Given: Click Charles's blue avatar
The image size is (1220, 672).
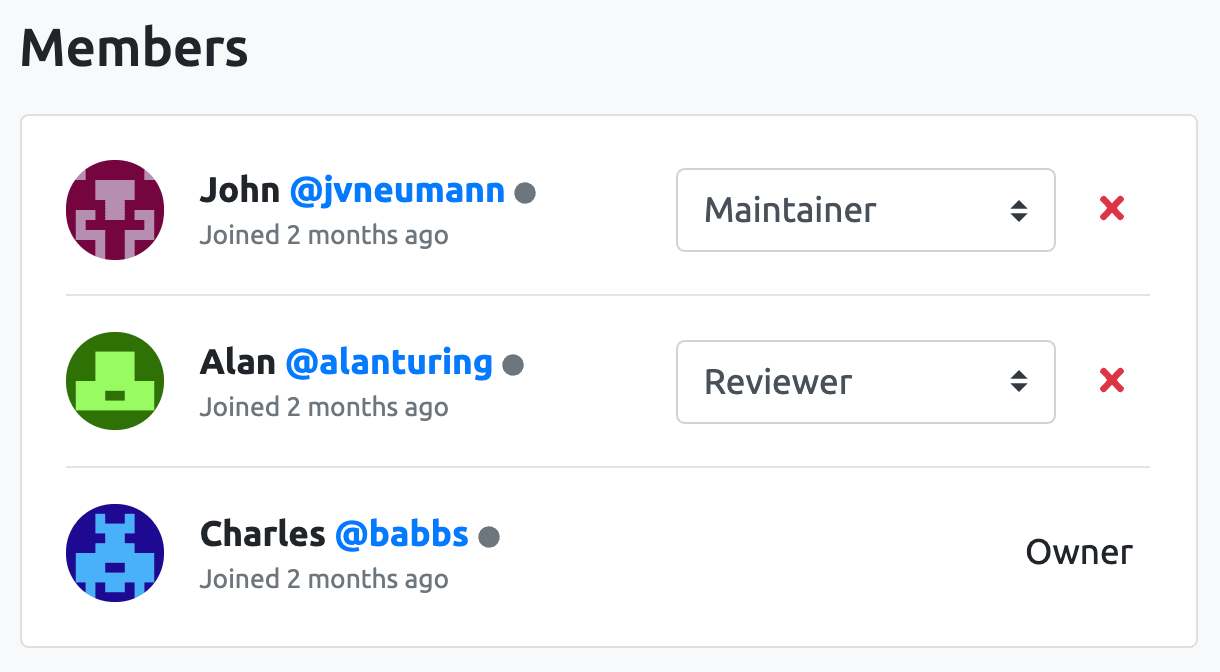Looking at the screenshot, I should tap(114, 553).
